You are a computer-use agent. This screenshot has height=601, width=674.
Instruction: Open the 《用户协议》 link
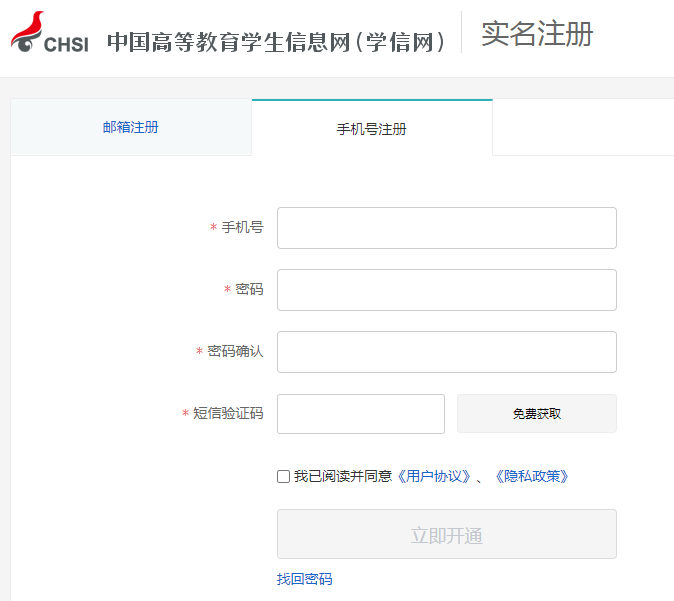tap(434, 476)
